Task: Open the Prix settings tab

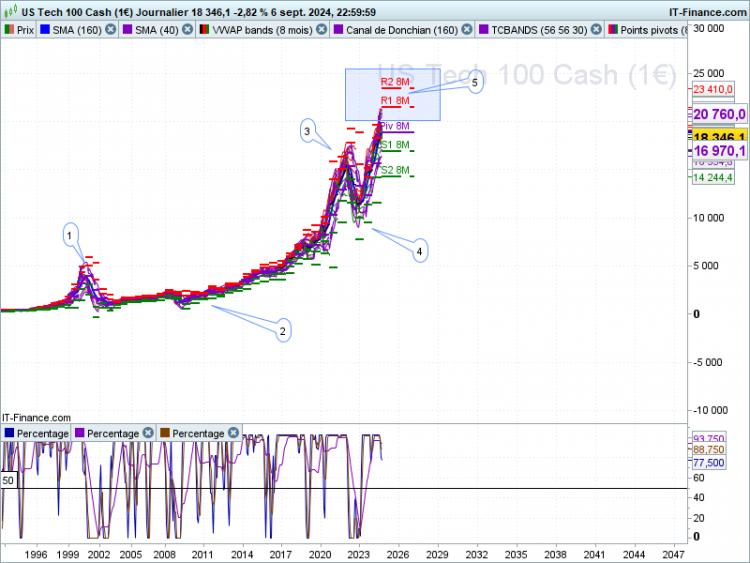Action: click(19, 30)
